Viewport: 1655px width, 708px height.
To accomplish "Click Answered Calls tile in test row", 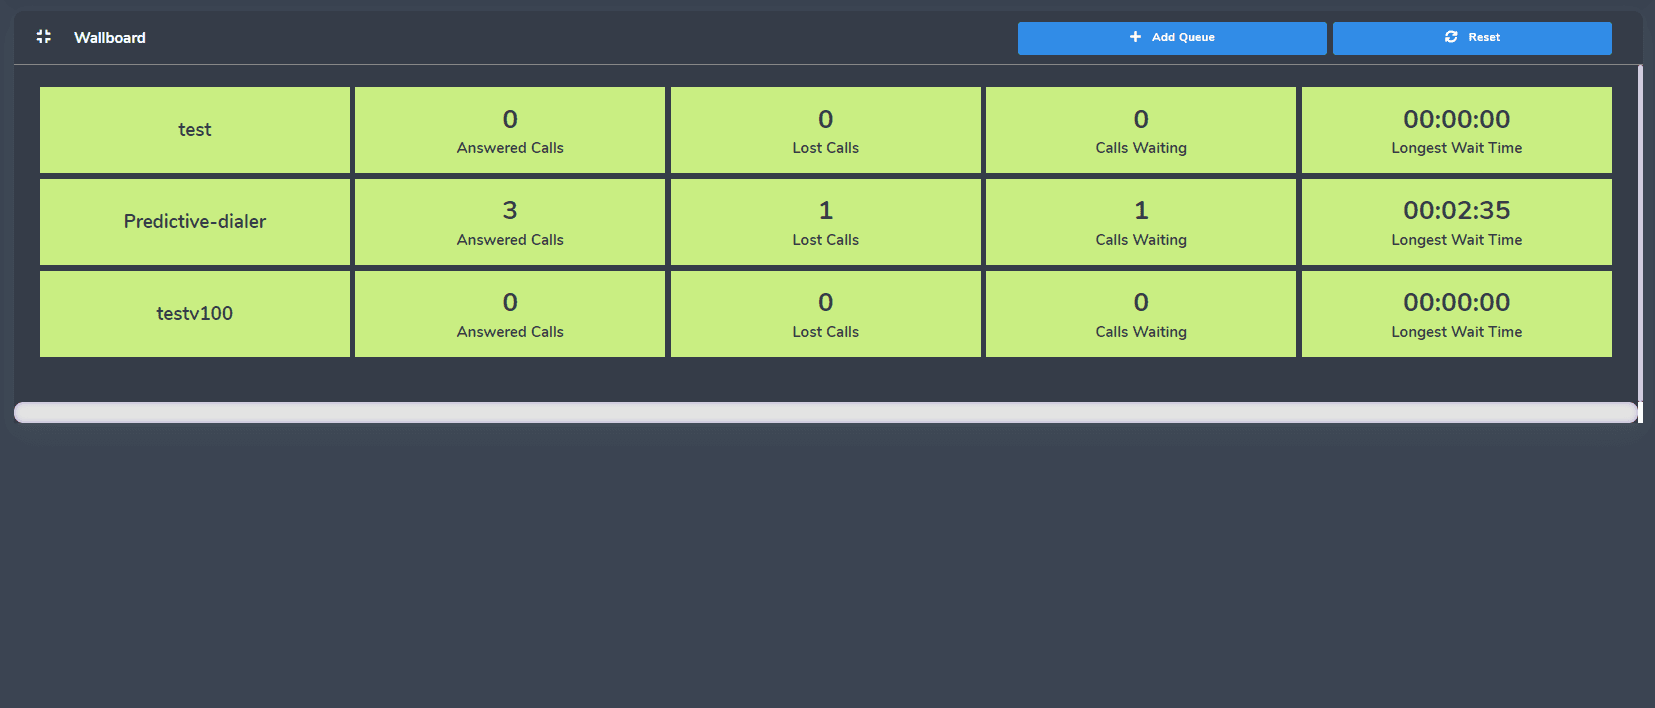I will (510, 130).
